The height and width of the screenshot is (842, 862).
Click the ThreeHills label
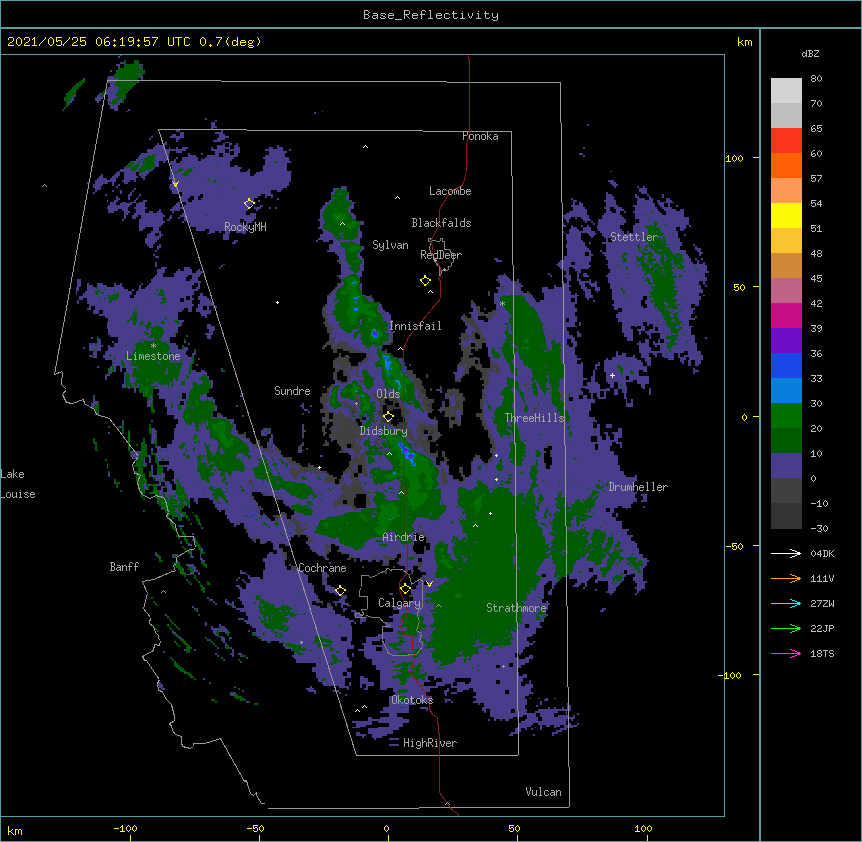[x=534, y=418]
